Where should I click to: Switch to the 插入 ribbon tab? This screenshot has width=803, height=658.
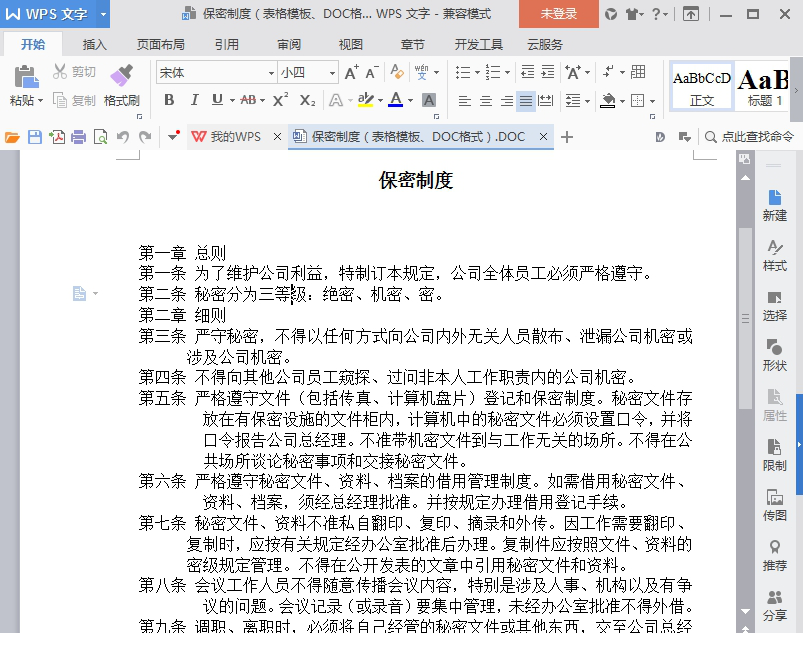pos(95,45)
